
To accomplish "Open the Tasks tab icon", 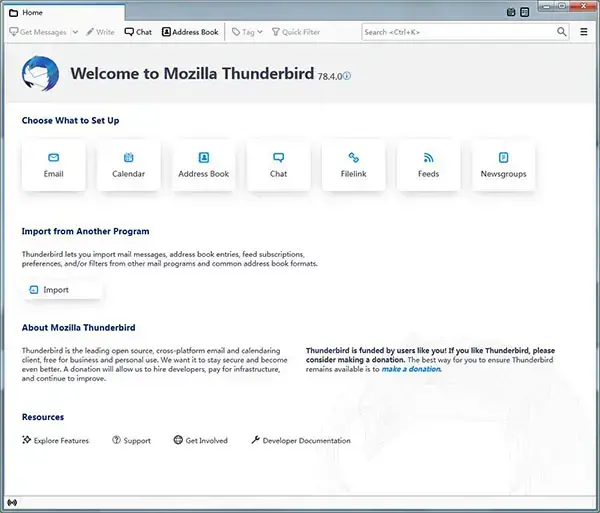I will [525, 12].
